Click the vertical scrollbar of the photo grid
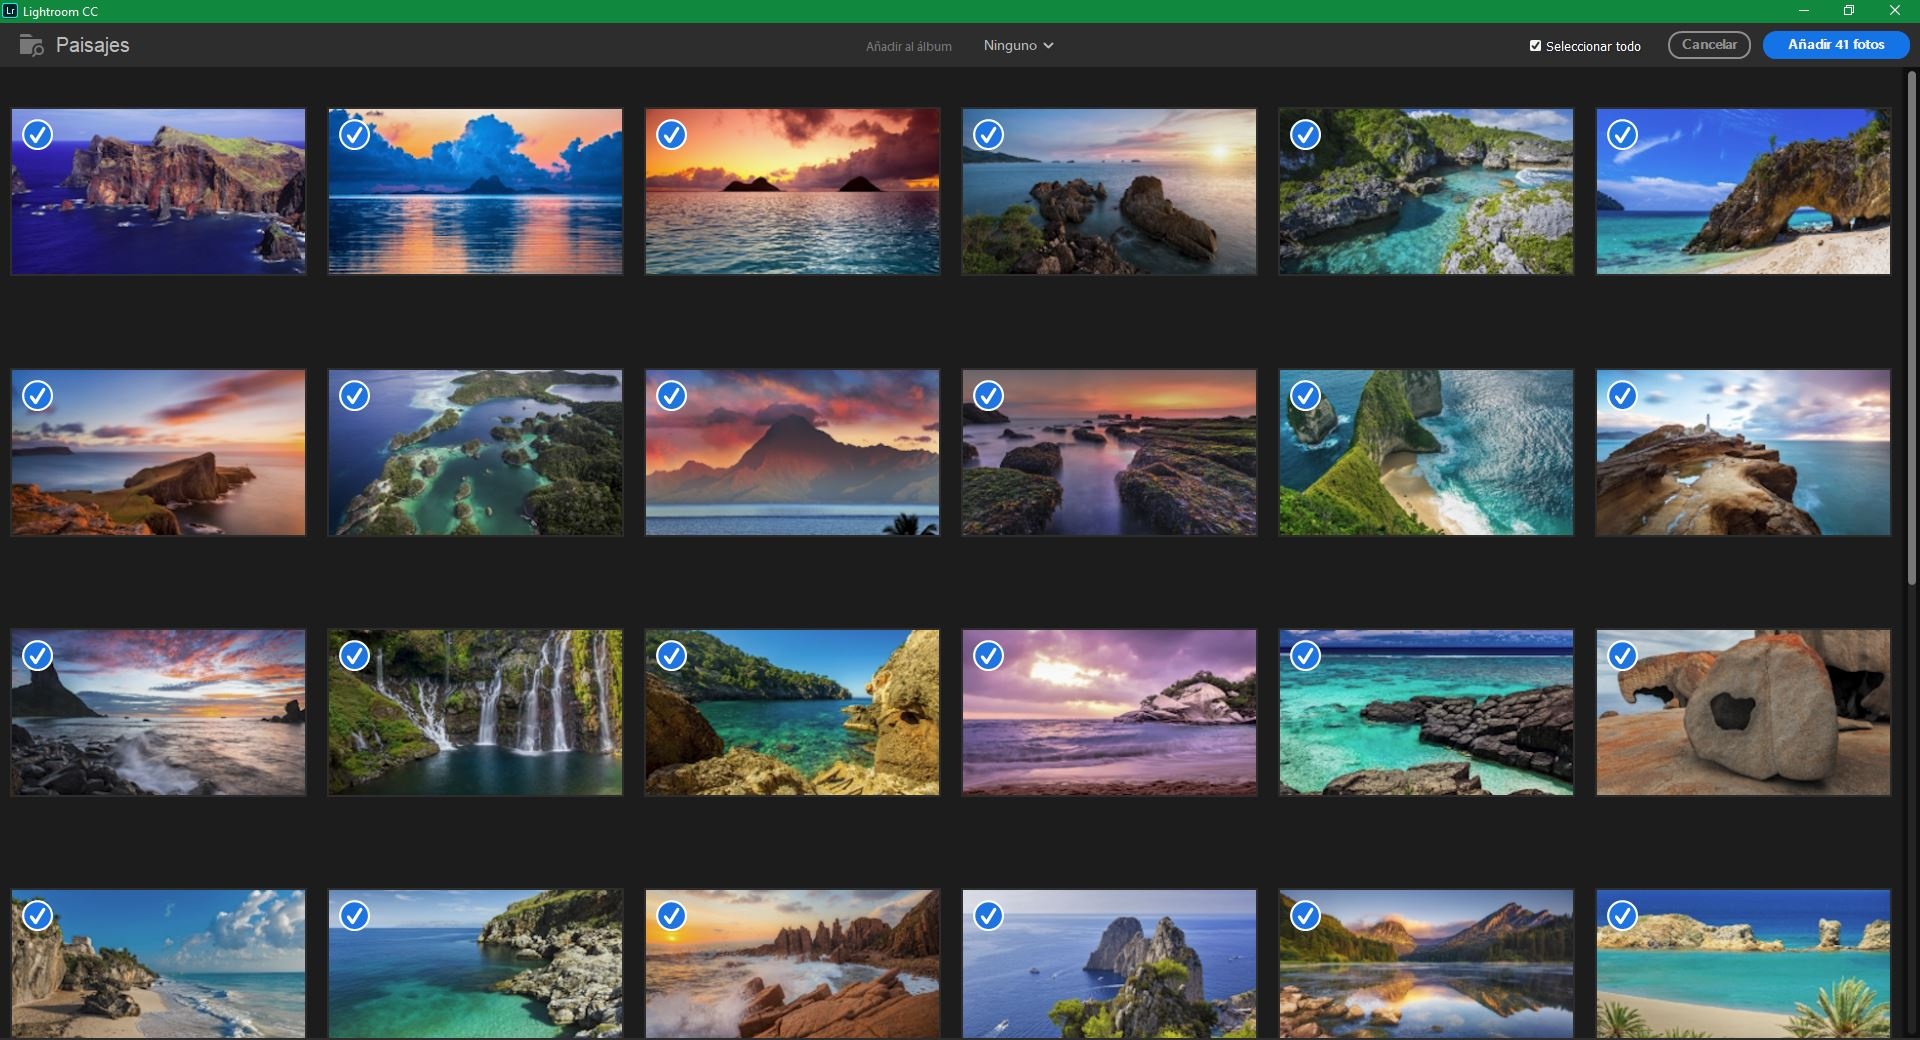 (x=1912, y=328)
